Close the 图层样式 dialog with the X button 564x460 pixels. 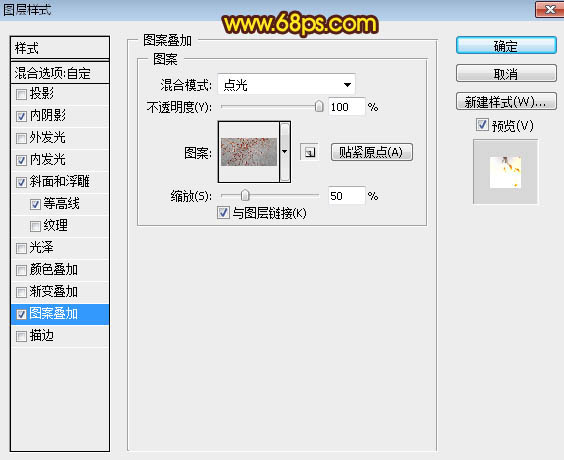[x=549, y=9]
